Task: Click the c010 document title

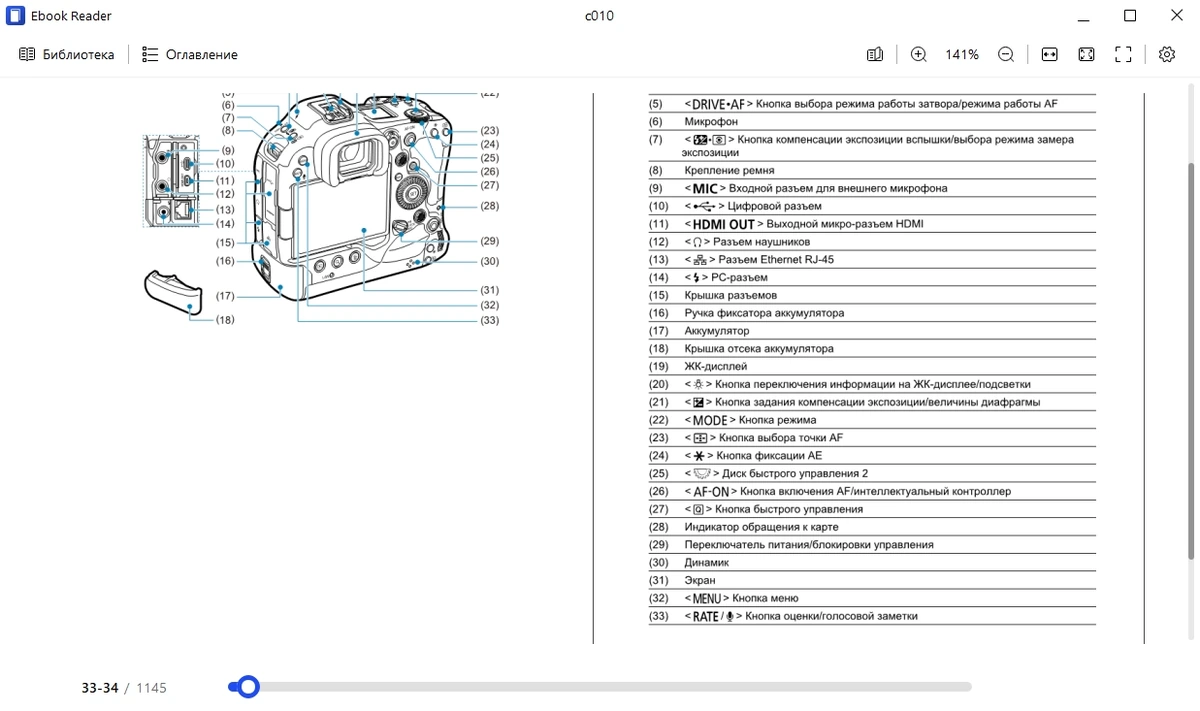Action: (599, 16)
